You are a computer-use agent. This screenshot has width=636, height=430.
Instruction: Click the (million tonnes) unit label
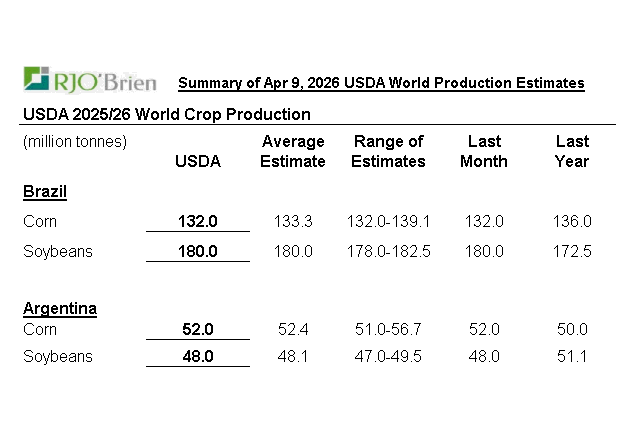coord(75,142)
